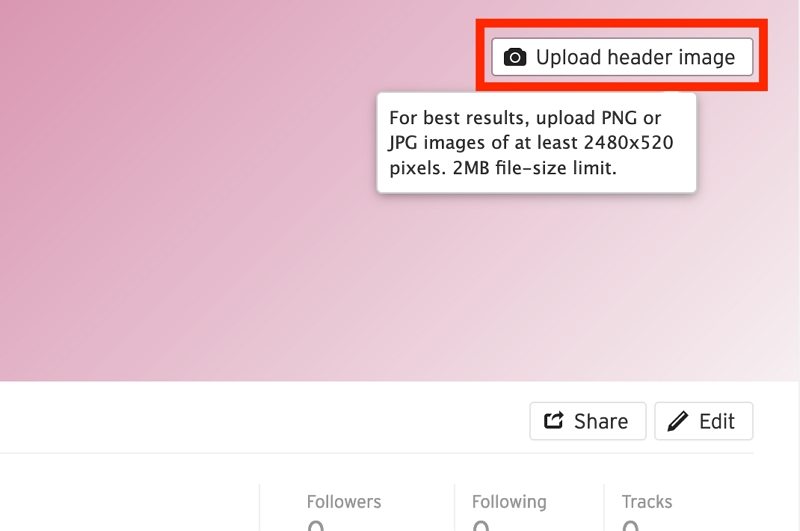Click the camera icon on upload button
This screenshot has height=531, width=800.
515,57
